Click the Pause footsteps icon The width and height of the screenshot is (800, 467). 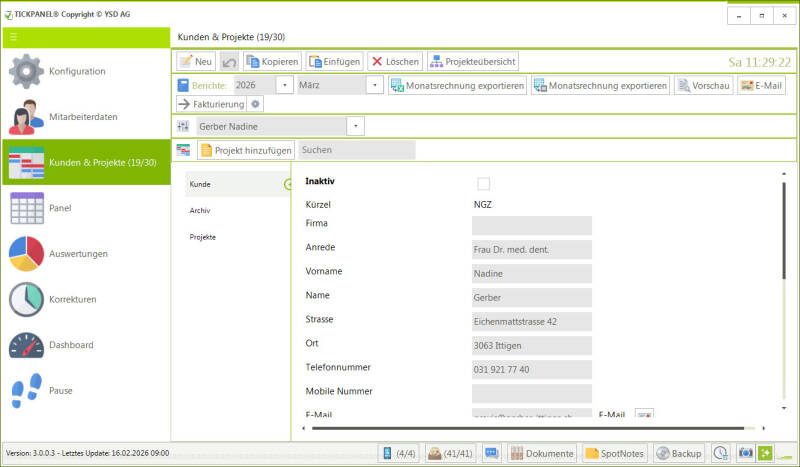pos(26,390)
